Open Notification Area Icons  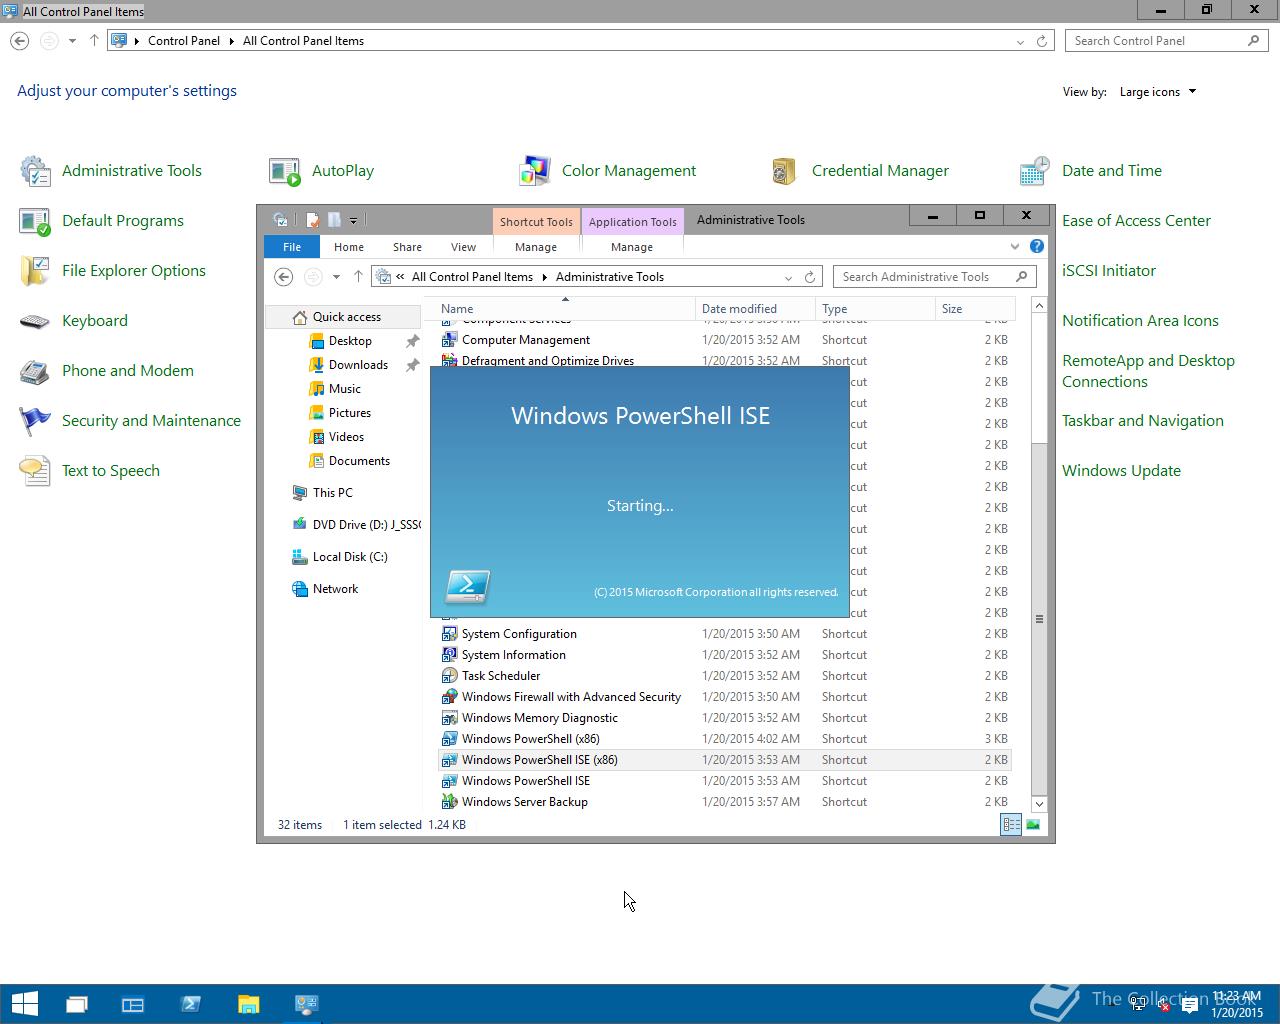[1140, 321]
